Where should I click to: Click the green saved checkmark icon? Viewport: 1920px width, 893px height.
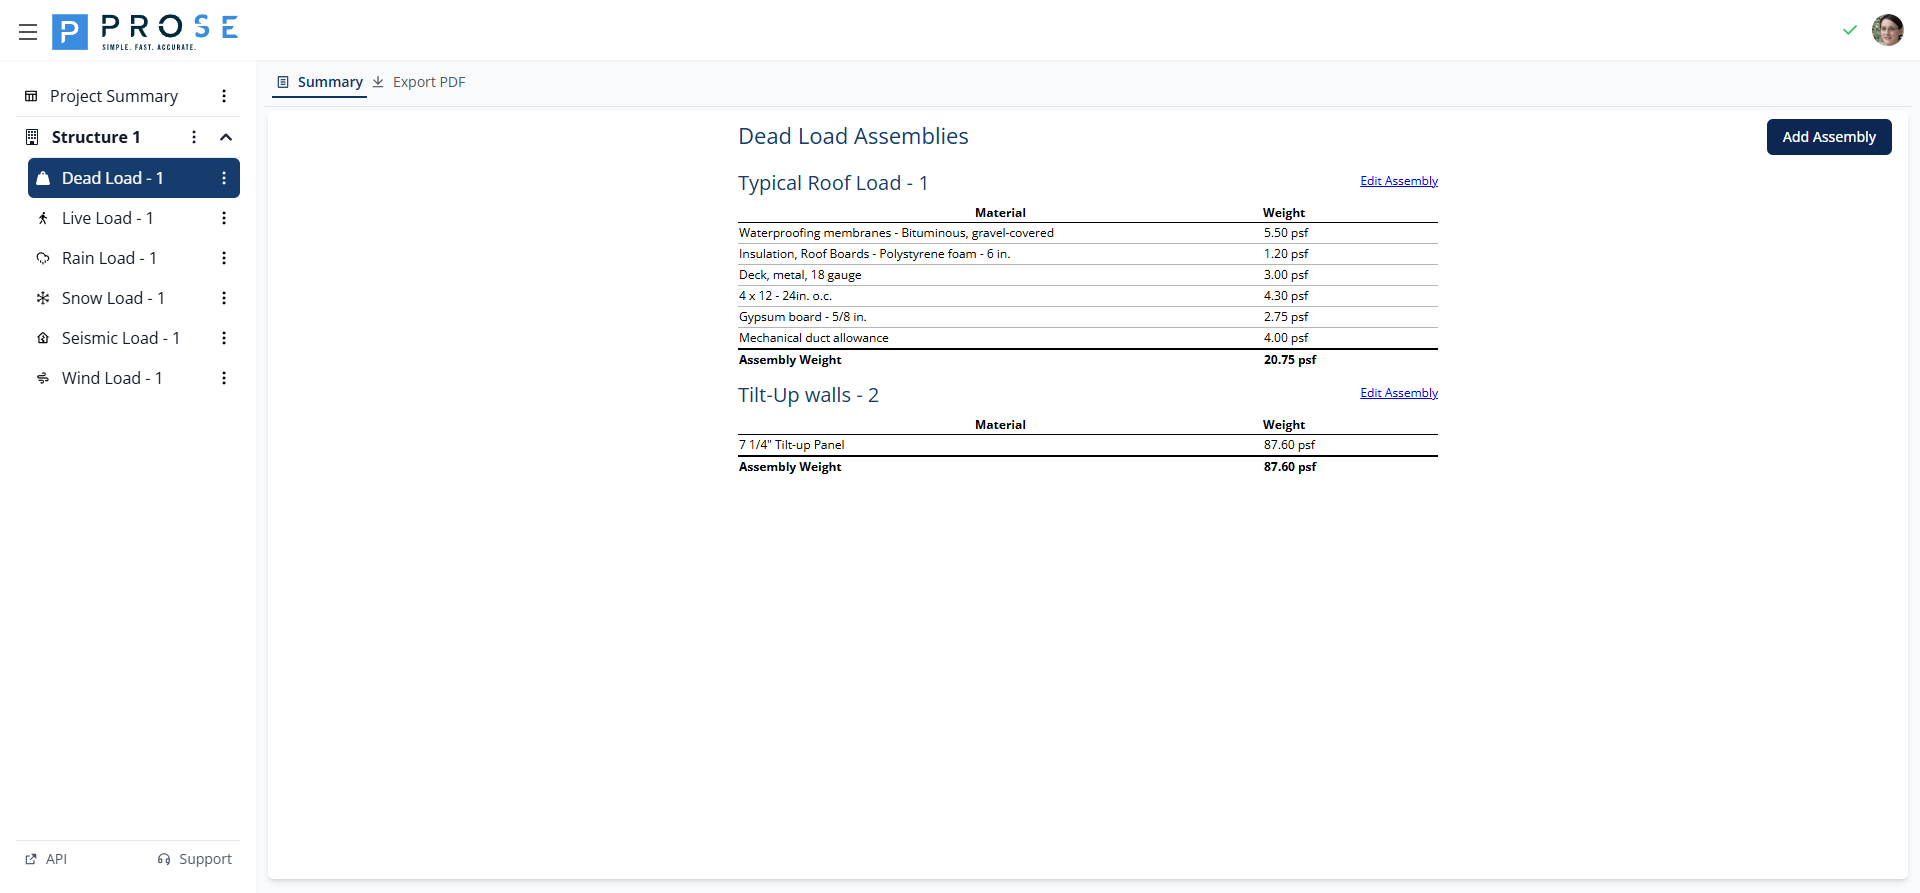click(x=1849, y=30)
